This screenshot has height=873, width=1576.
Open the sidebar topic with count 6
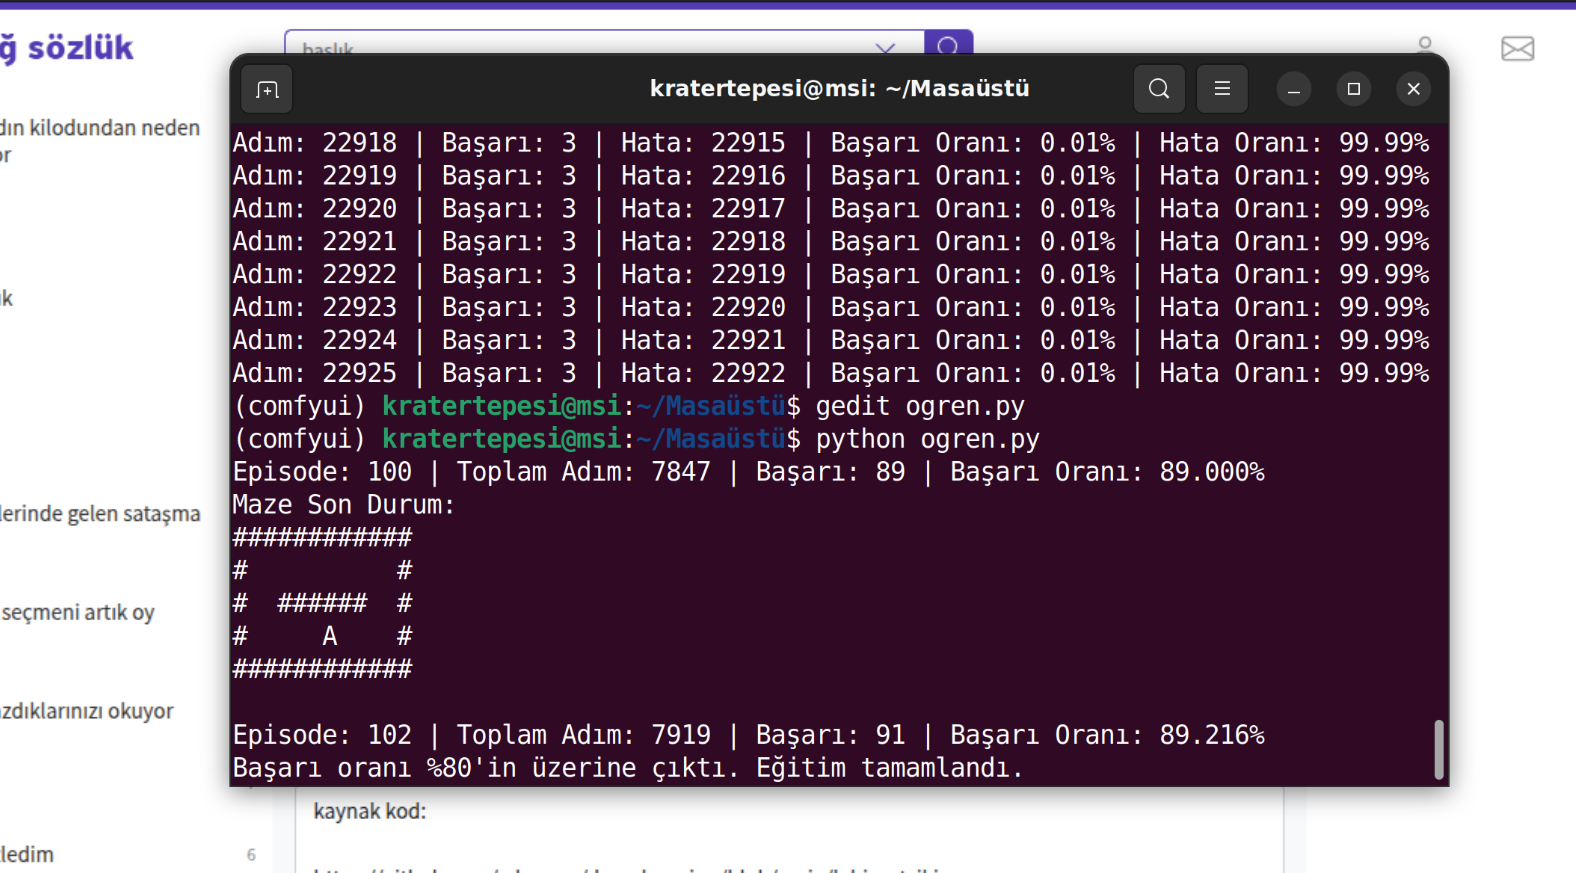30,854
